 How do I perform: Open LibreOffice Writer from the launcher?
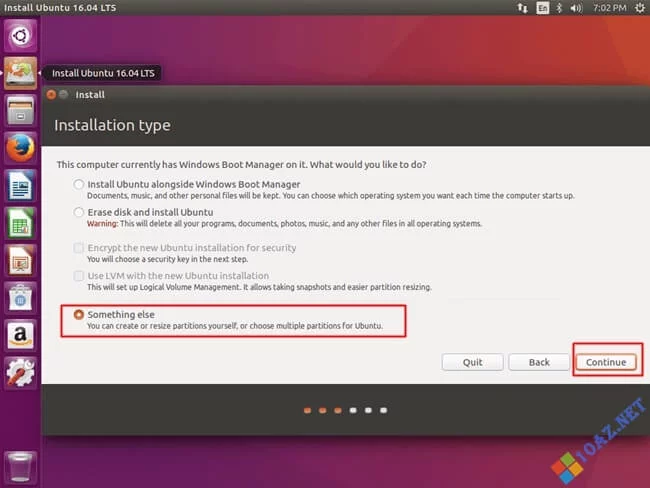point(20,185)
